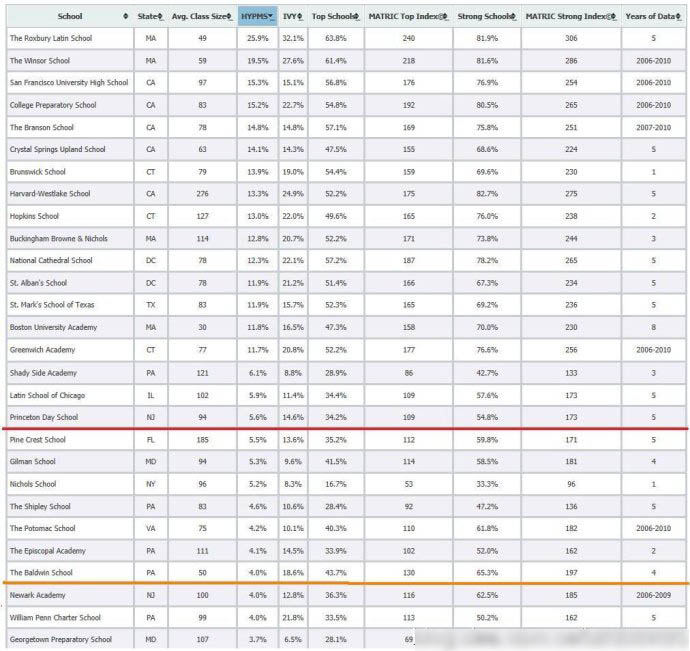This screenshot has height=651, width=690.
Task: Sort by MATRIC Strong Index arrow icon
Action: [x=612, y=17]
